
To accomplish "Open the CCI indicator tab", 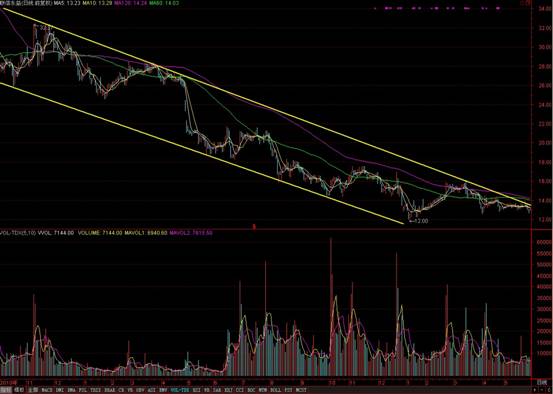I will click(240, 390).
